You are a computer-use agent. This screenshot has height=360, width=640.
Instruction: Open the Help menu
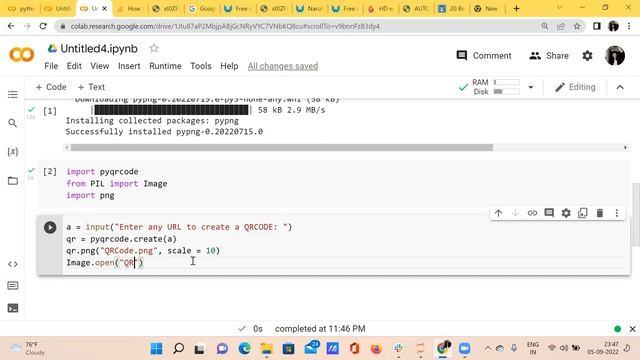click(x=229, y=66)
